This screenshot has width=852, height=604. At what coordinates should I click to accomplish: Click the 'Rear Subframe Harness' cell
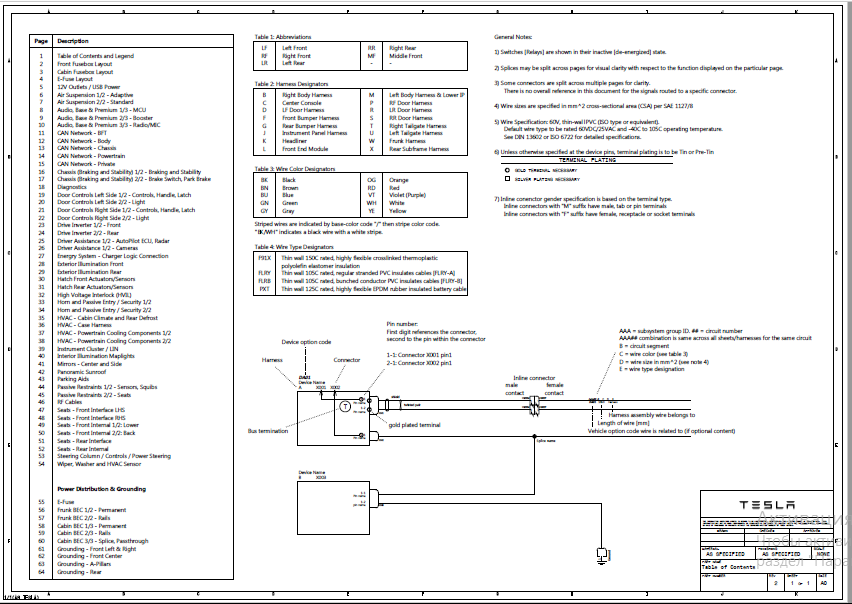419,149
